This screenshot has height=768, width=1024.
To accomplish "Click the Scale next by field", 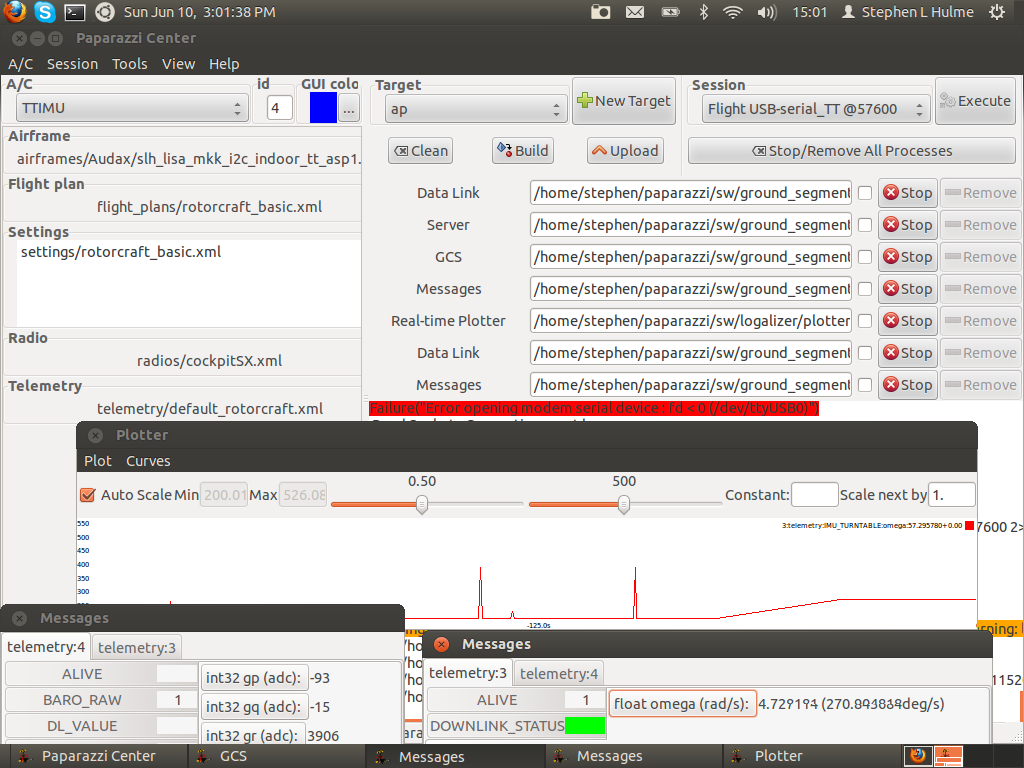I will click(952, 494).
